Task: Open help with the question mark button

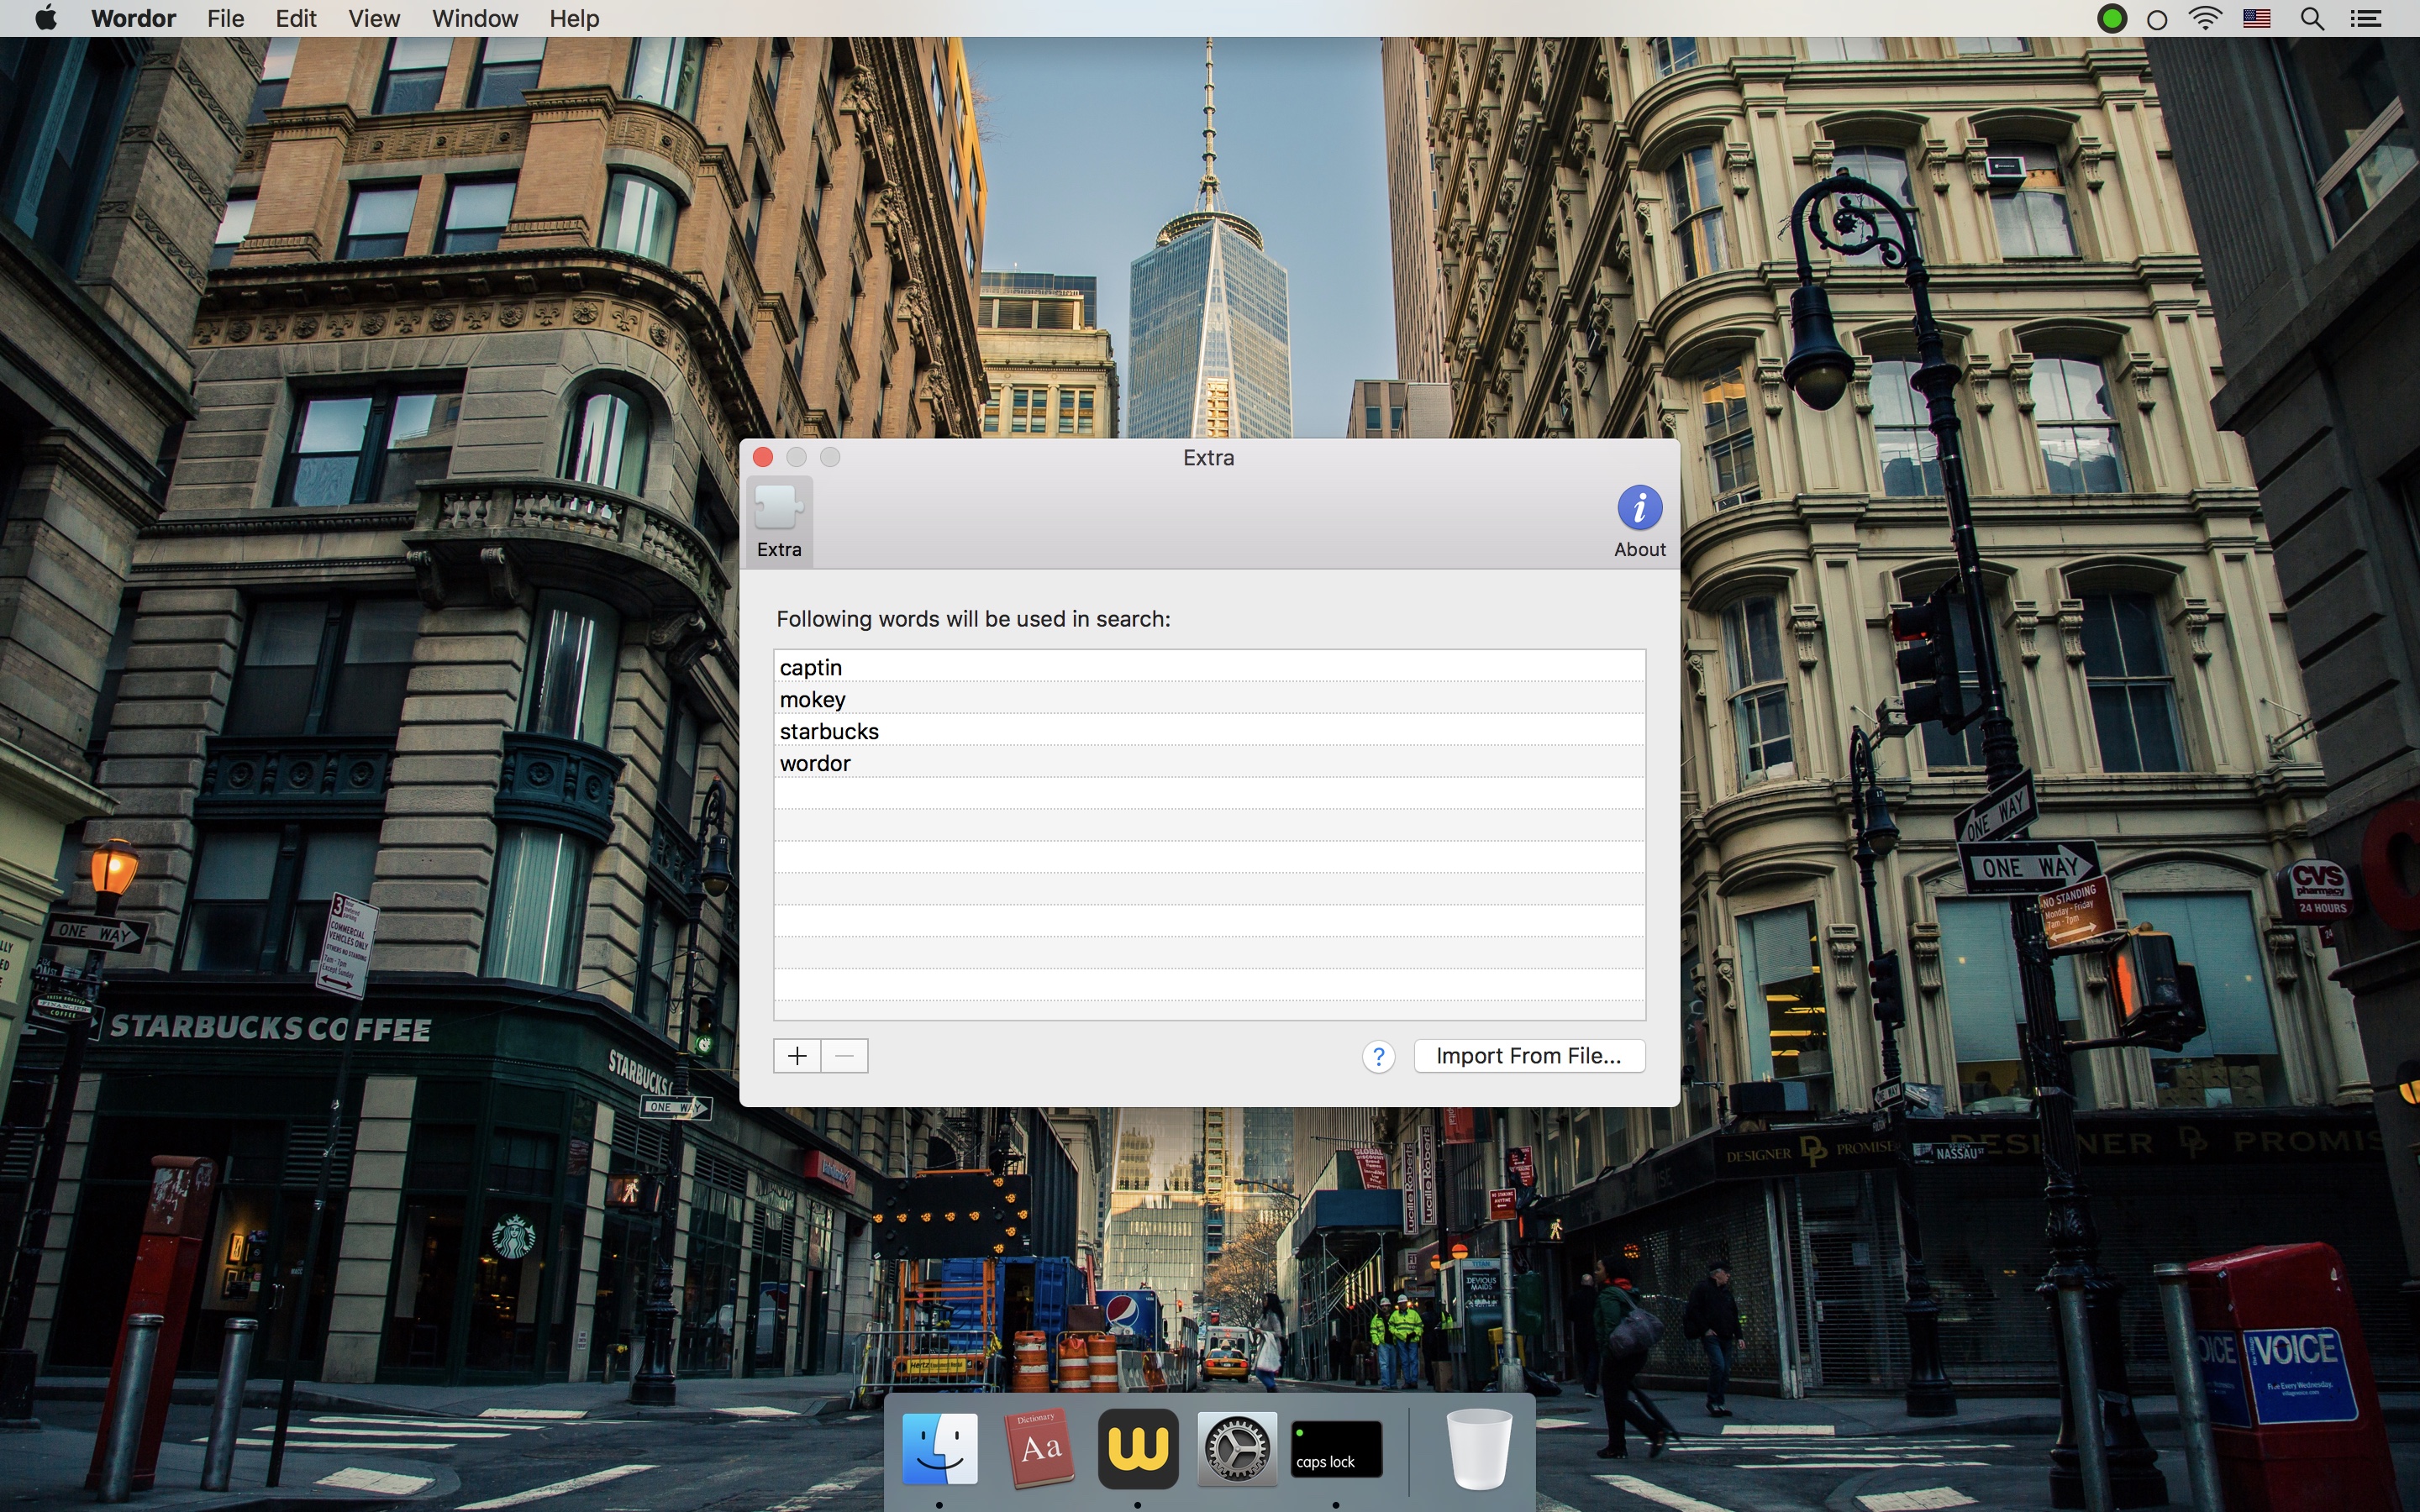Action: click(1378, 1057)
